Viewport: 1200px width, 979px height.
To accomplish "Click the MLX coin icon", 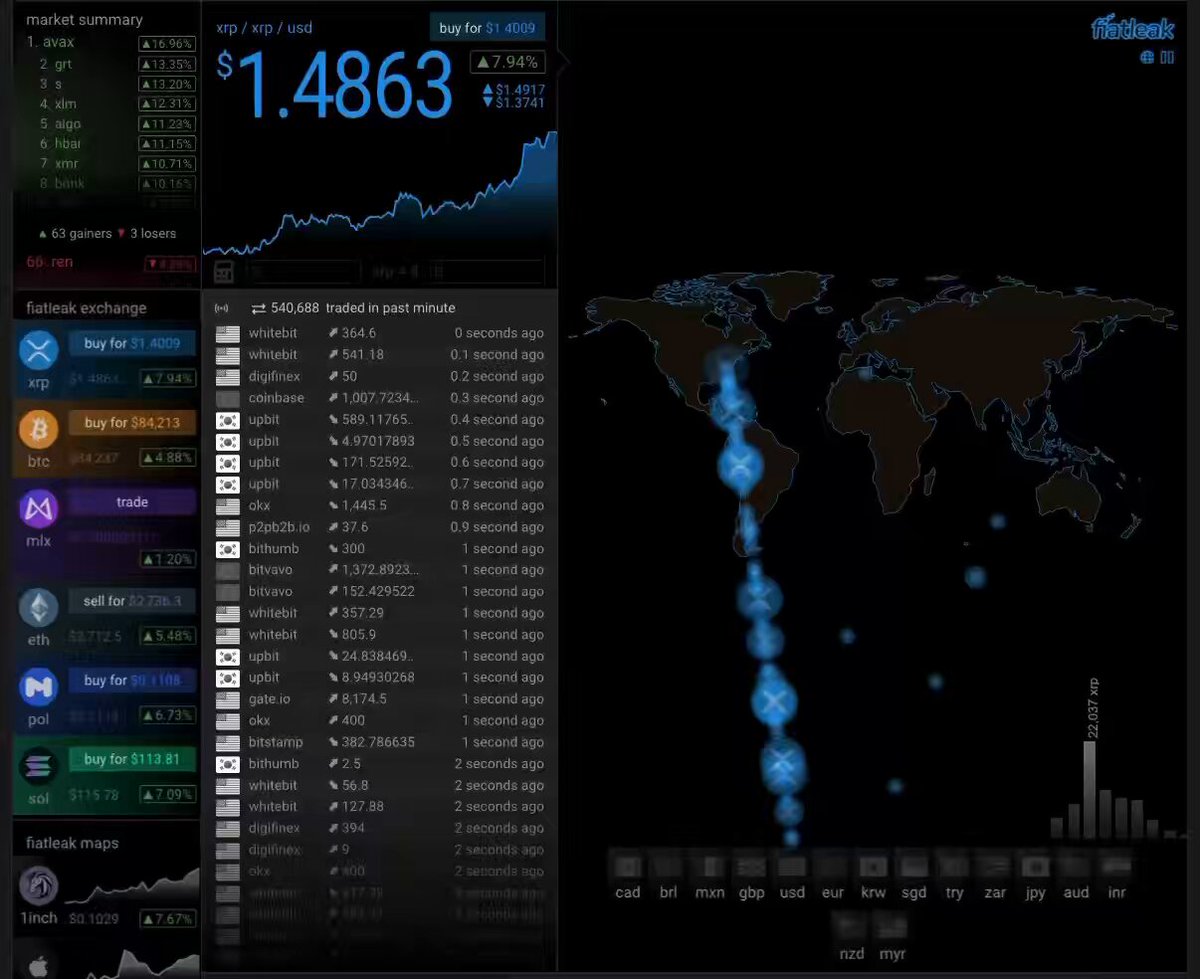I will (x=39, y=509).
